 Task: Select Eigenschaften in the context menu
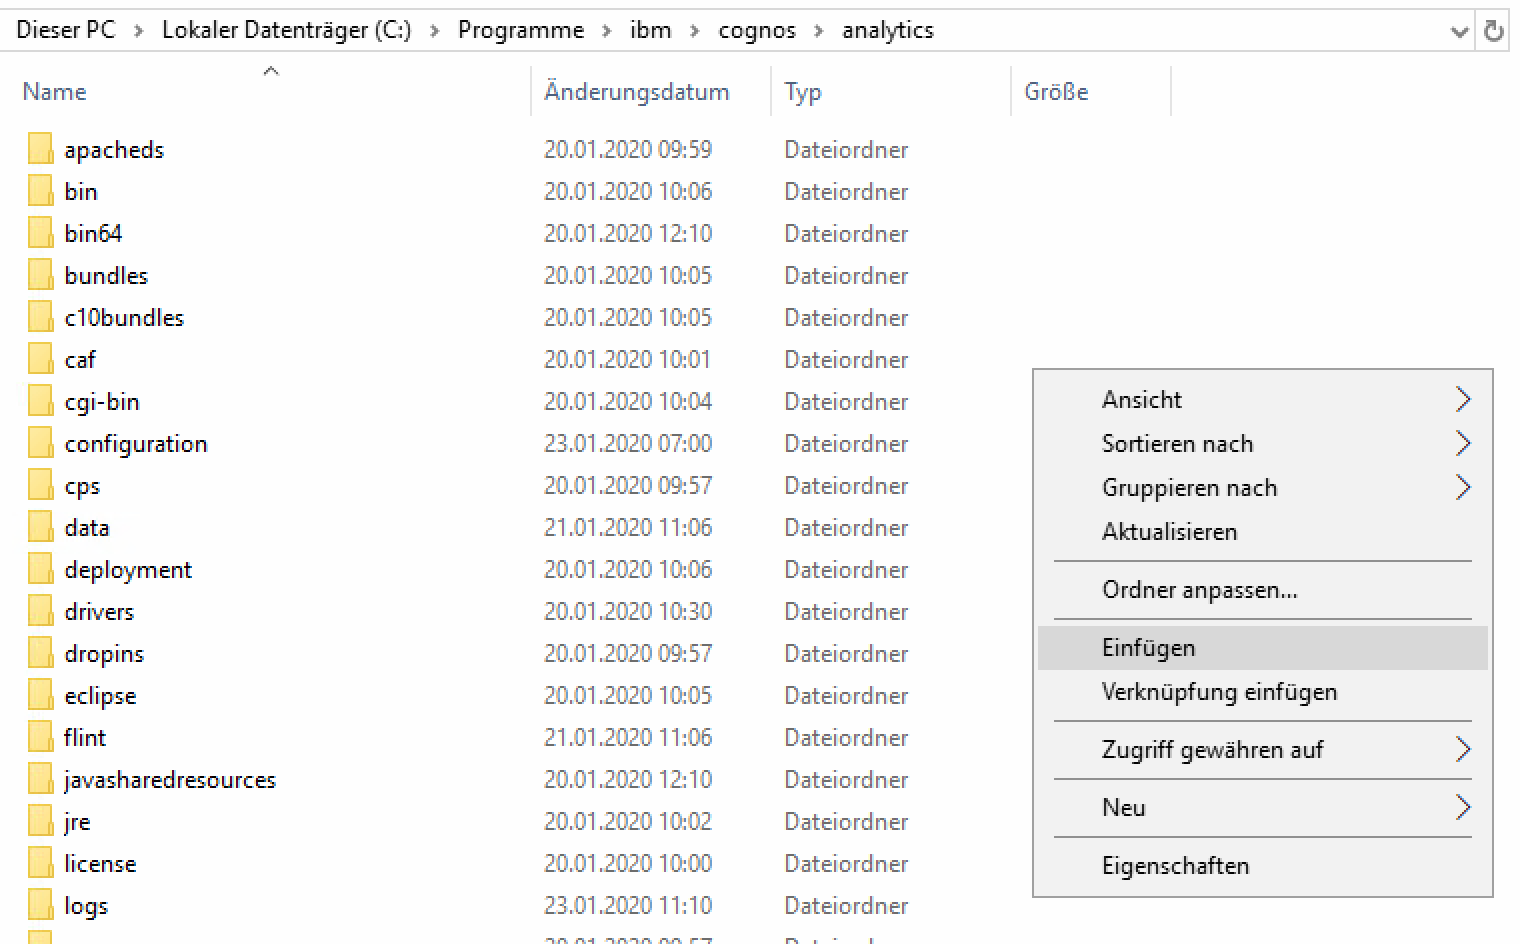[1175, 866]
